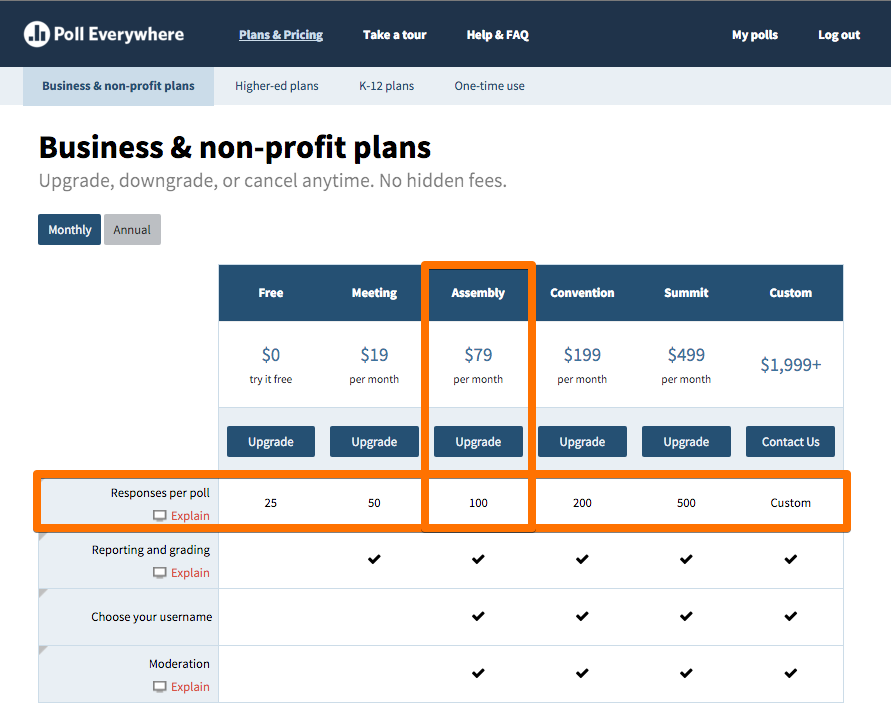Click Responses per poll row label
Screen dimensions: 891x703
click(160, 493)
